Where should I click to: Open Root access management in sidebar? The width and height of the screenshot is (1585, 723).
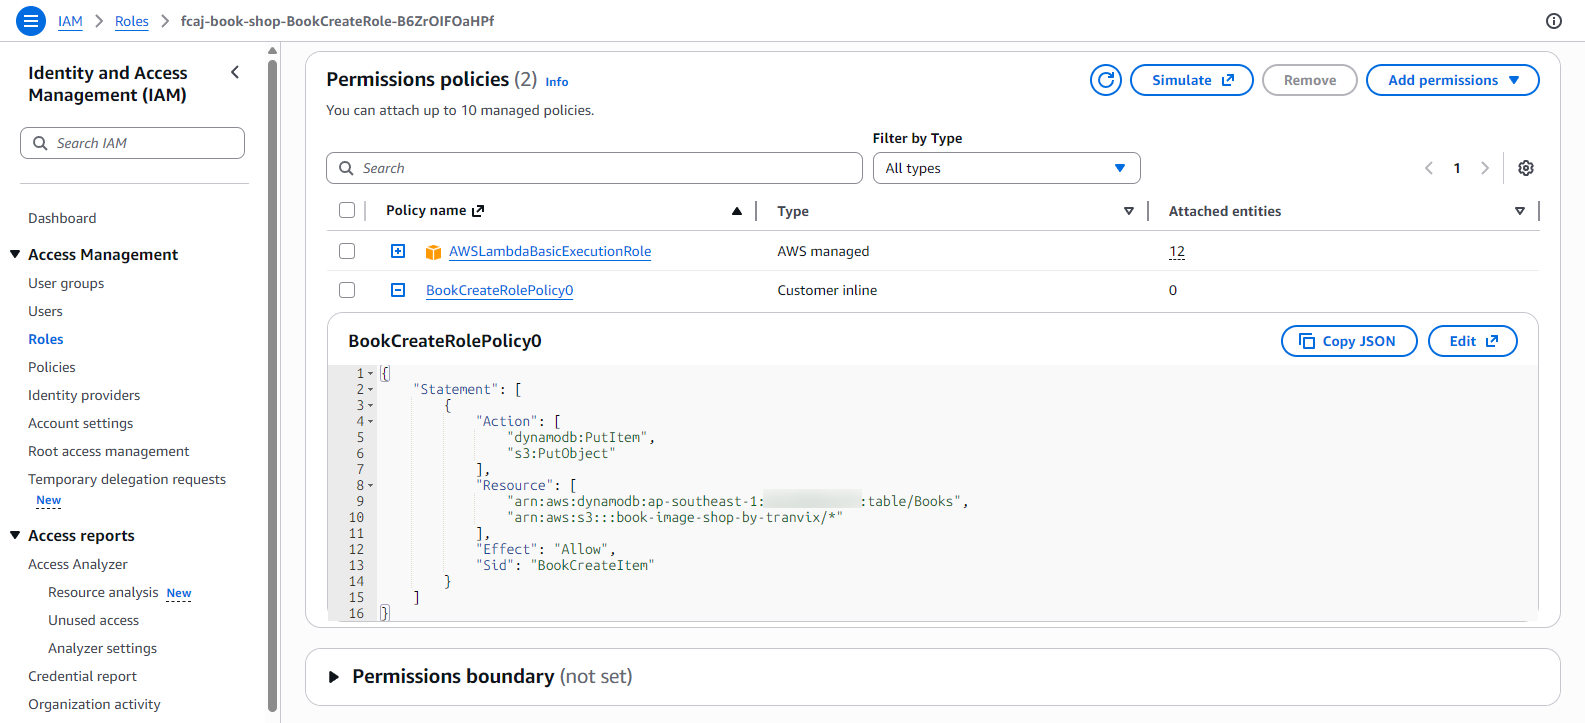tap(108, 451)
